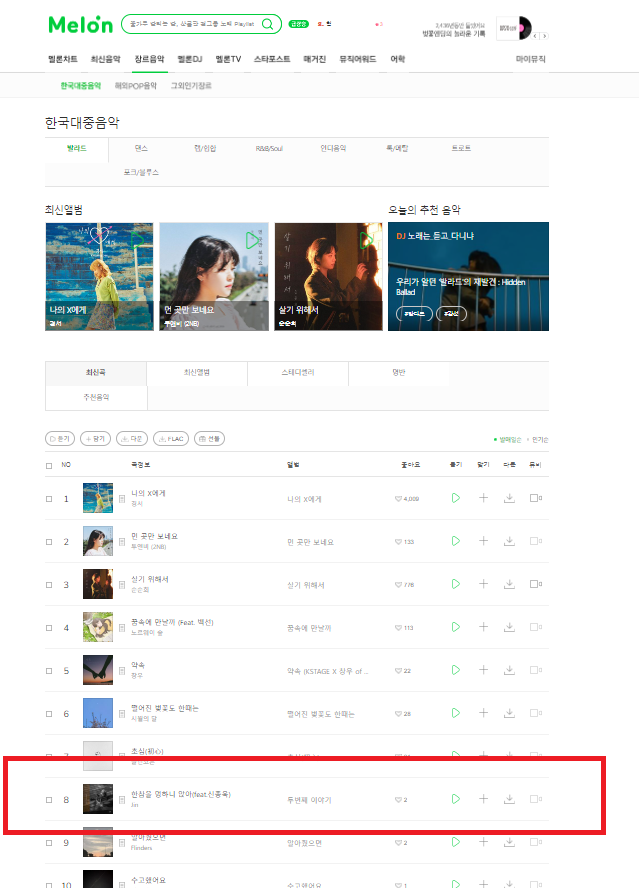Screen dimensions: 639x888
Task: Open the music video icon for track 1
Action: (x=535, y=498)
